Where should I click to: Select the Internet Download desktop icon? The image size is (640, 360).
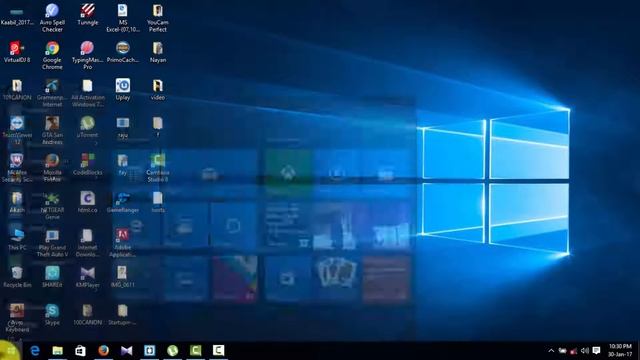click(x=87, y=243)
